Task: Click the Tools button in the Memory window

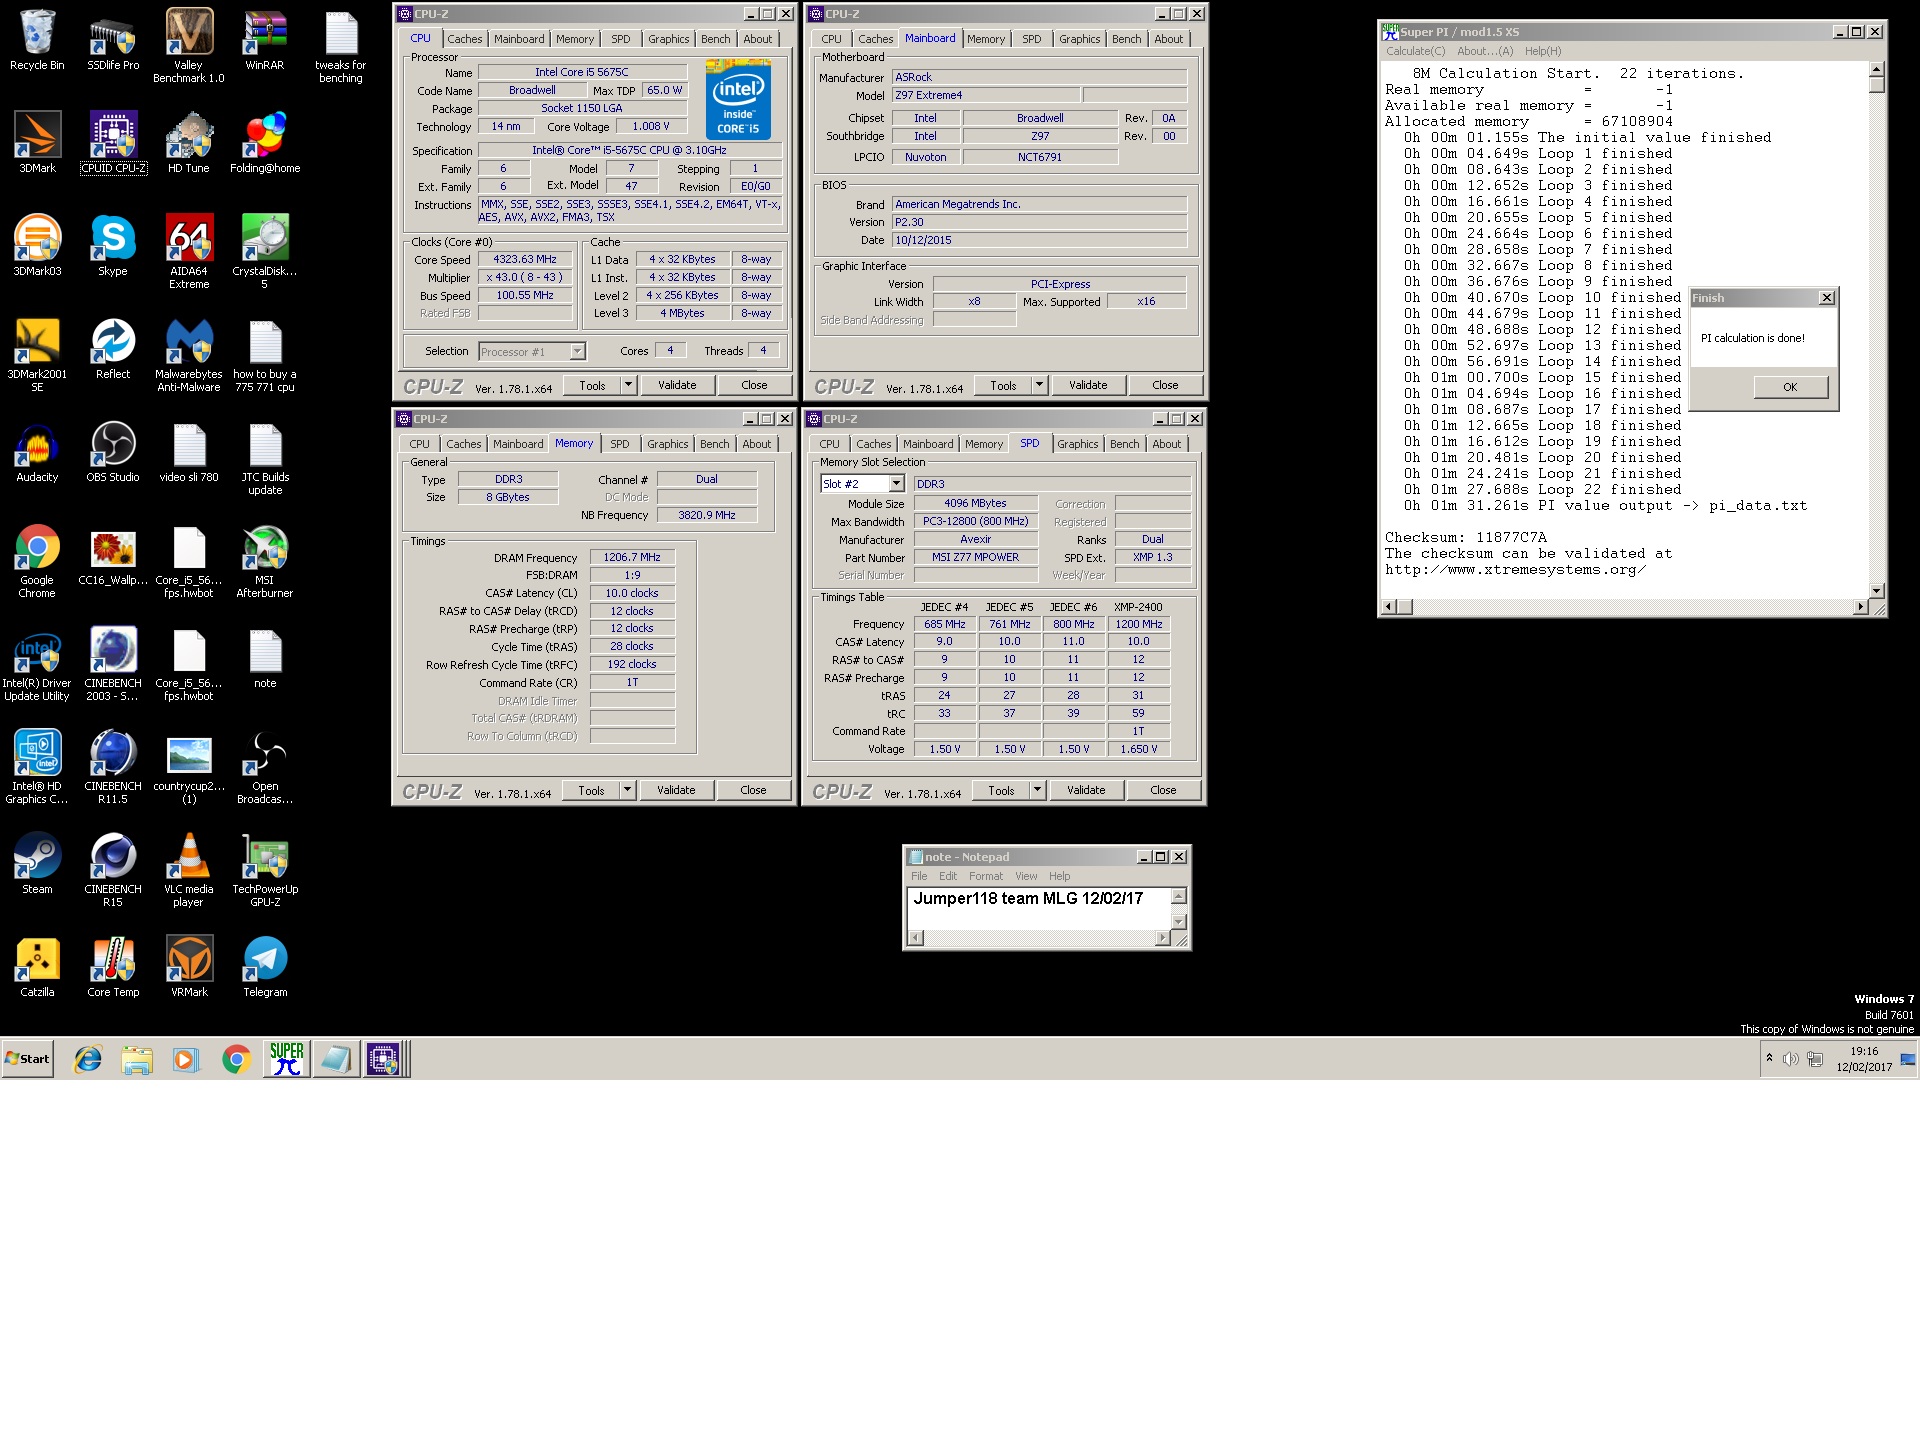Action: coord(591,790)
